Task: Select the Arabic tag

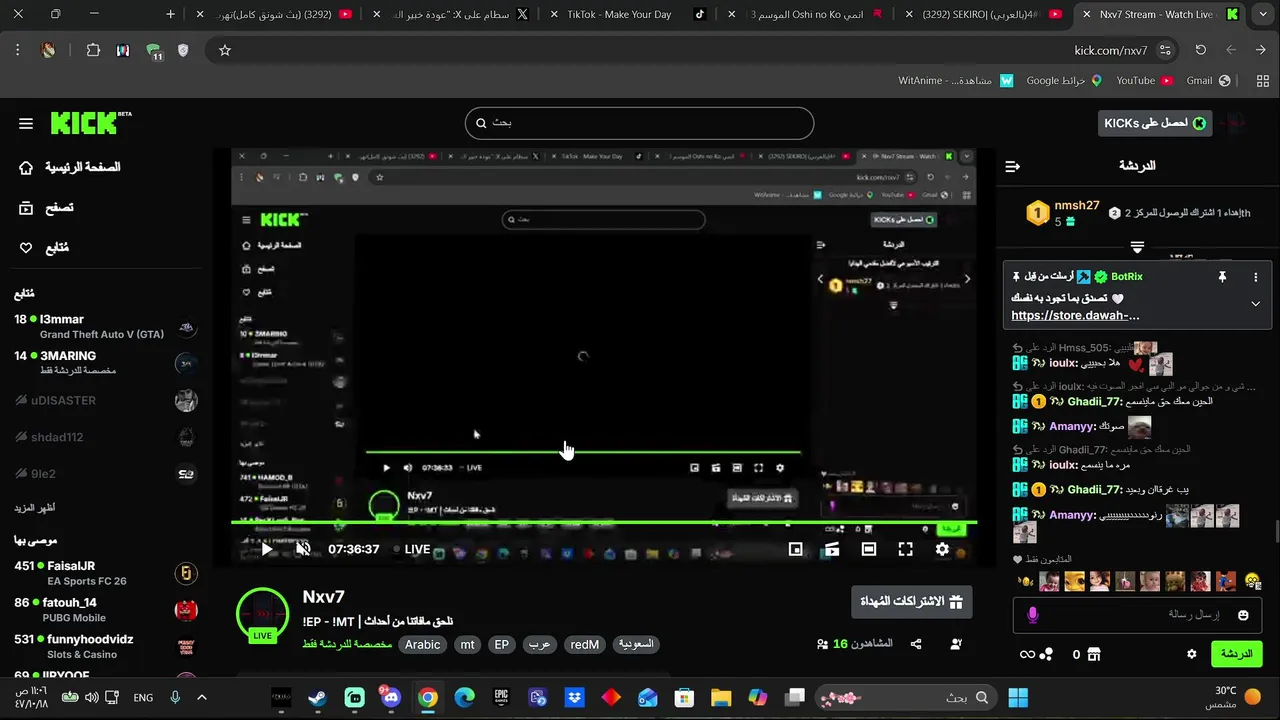Action: [422, 645]
